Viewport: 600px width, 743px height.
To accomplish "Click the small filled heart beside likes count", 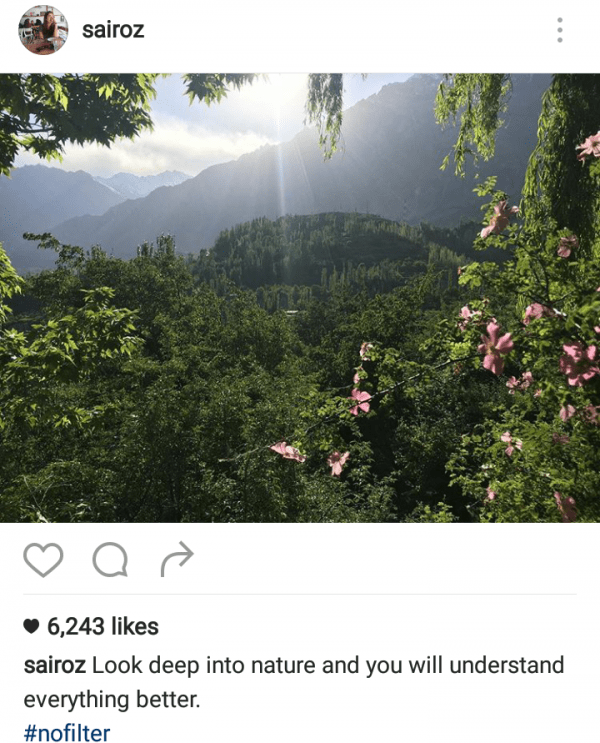I will click(31, 626).
